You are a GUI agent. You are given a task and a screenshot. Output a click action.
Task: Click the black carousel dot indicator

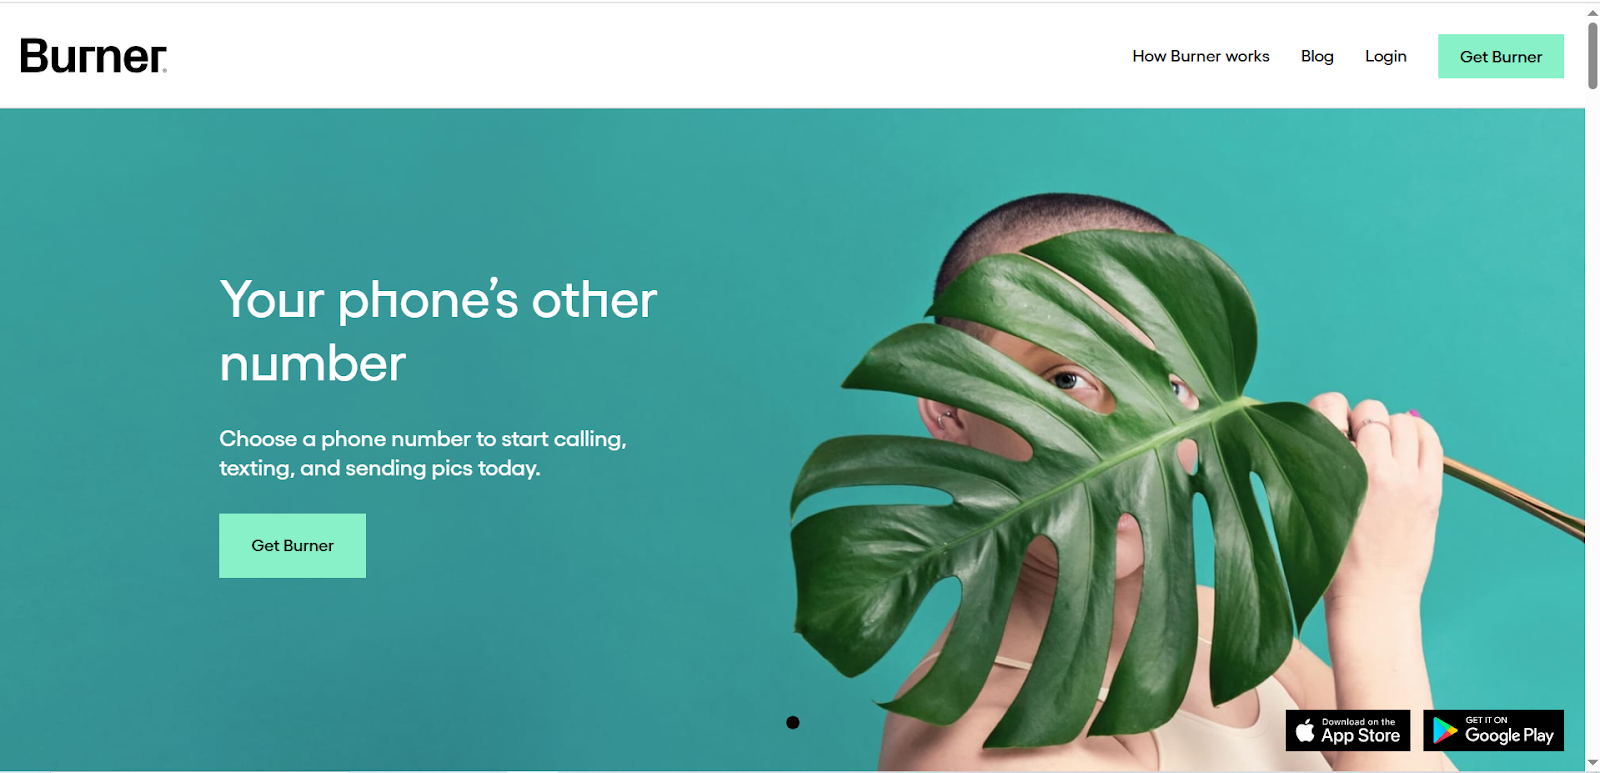pyautogui.click(x=793, y=722)
